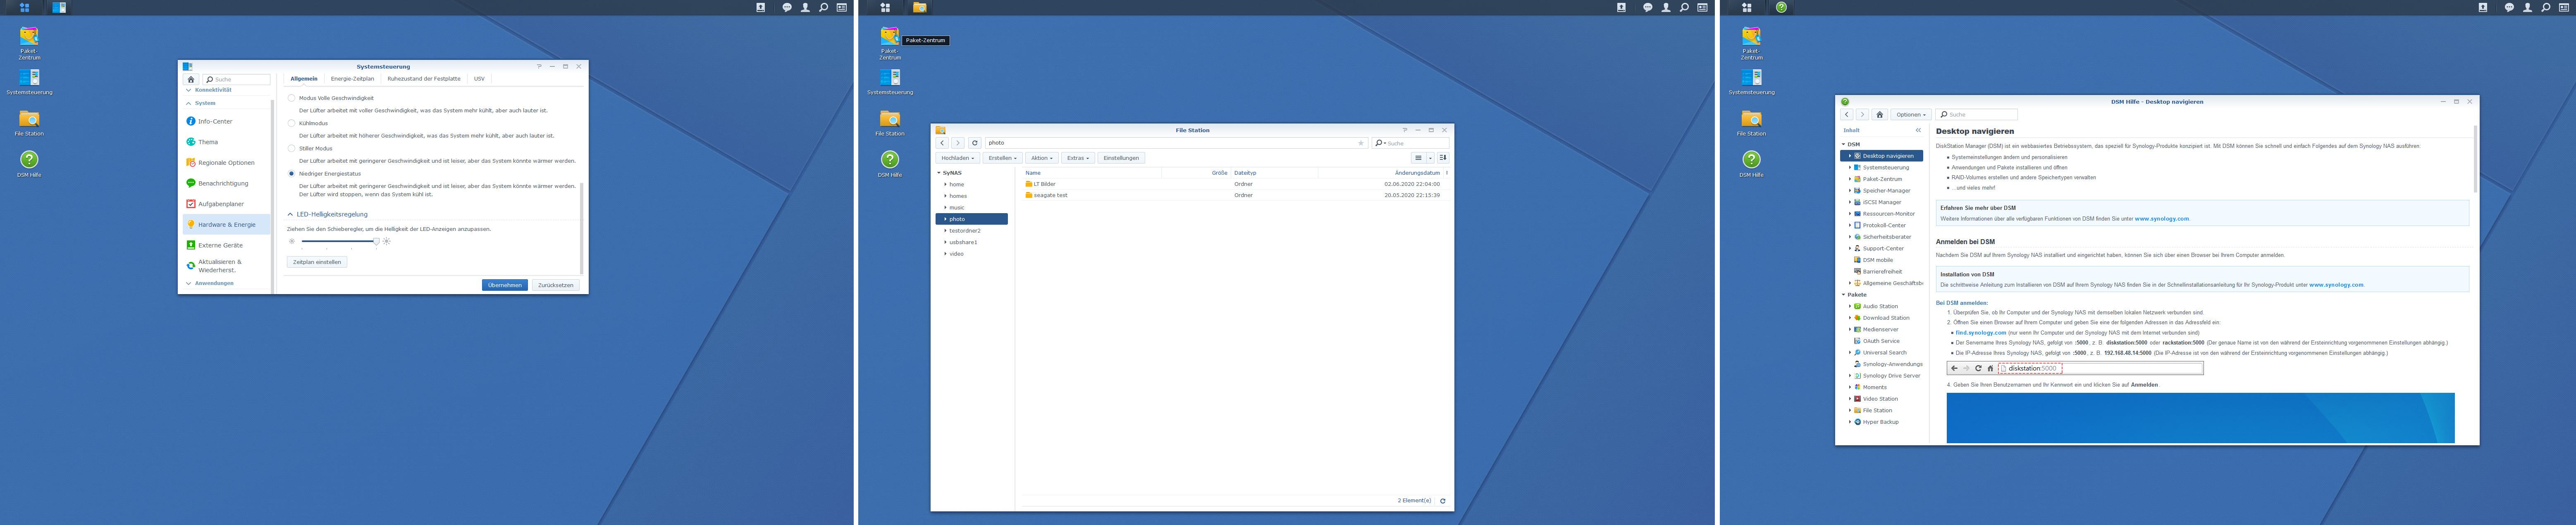Switch to Ruhezustand der Festplatte tab
The width and height of the screenshot is (2576, 525).
point(424,79)
